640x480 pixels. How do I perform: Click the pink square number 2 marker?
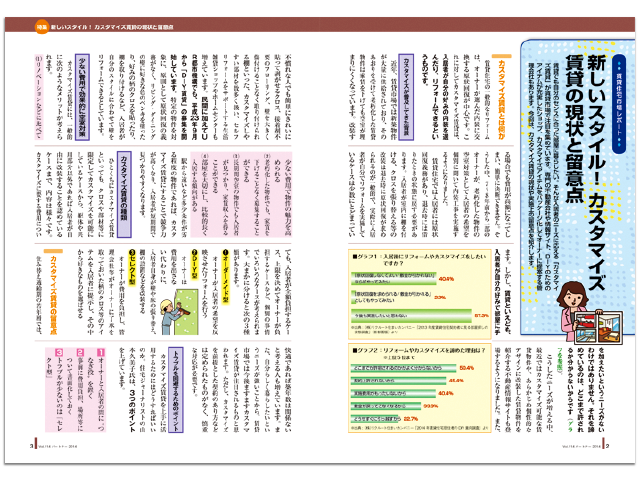click(80, 352)
